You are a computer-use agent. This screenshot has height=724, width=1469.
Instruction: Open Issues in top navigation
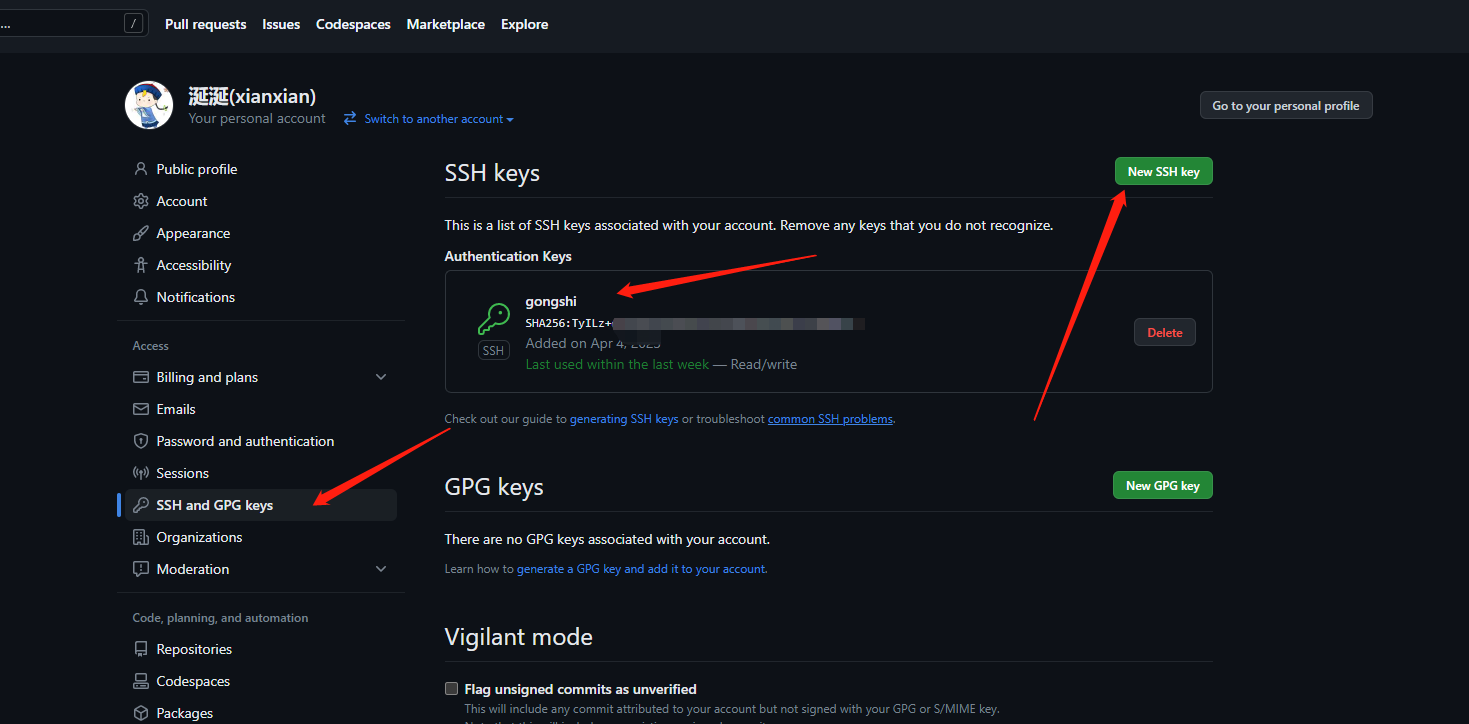coord(281,24)
